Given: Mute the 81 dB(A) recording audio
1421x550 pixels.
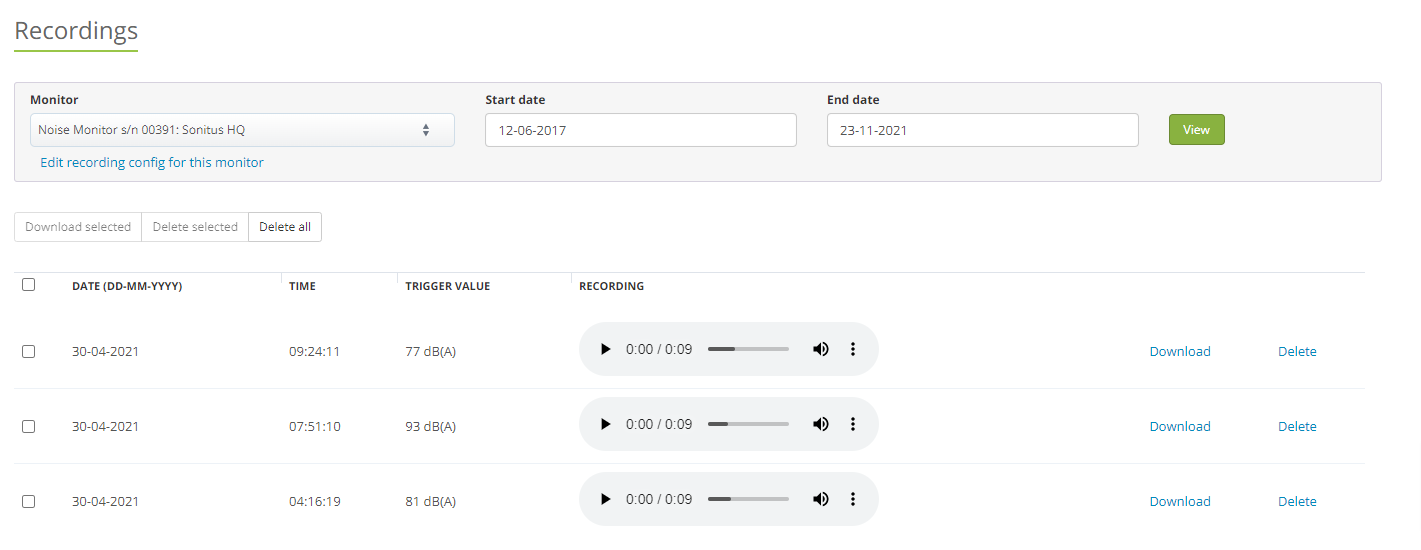Looking at the screenshot, I should point(821,499).
